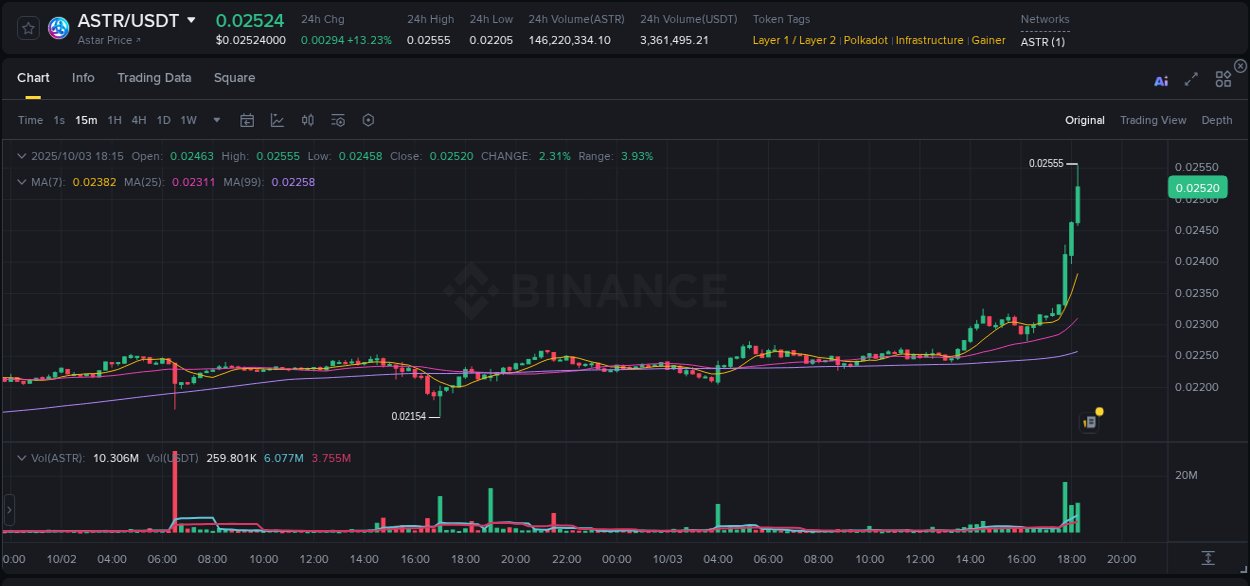The width and height of the screenshot is (1250, 586).
Task: Expand the ASTR/USDT pair selector dropdown
Action: pyautogui.click(x=192, y=20)
